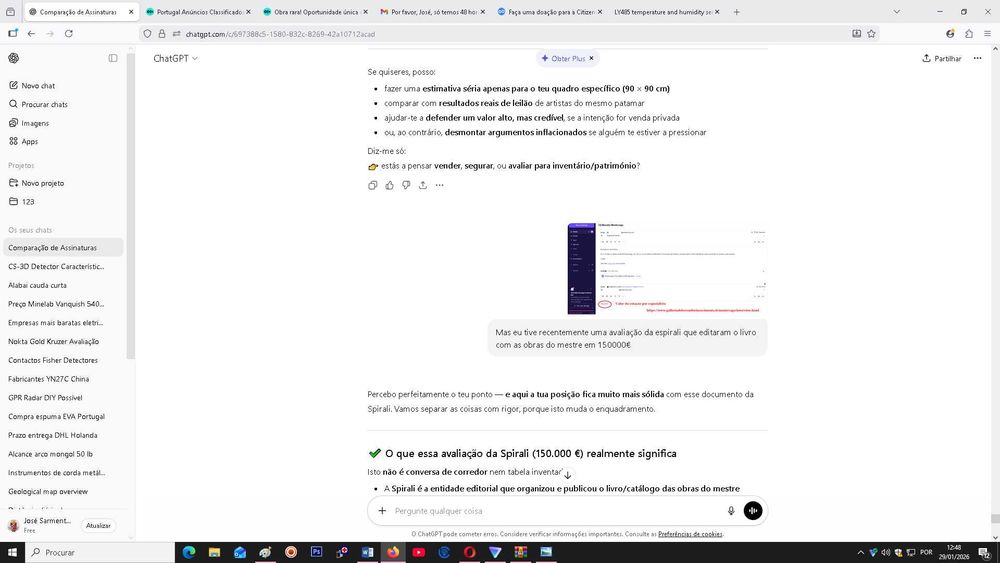Open Opera browser from the taskbar
The width and height of the screenshot is (1000, 563).
(469, 552)
